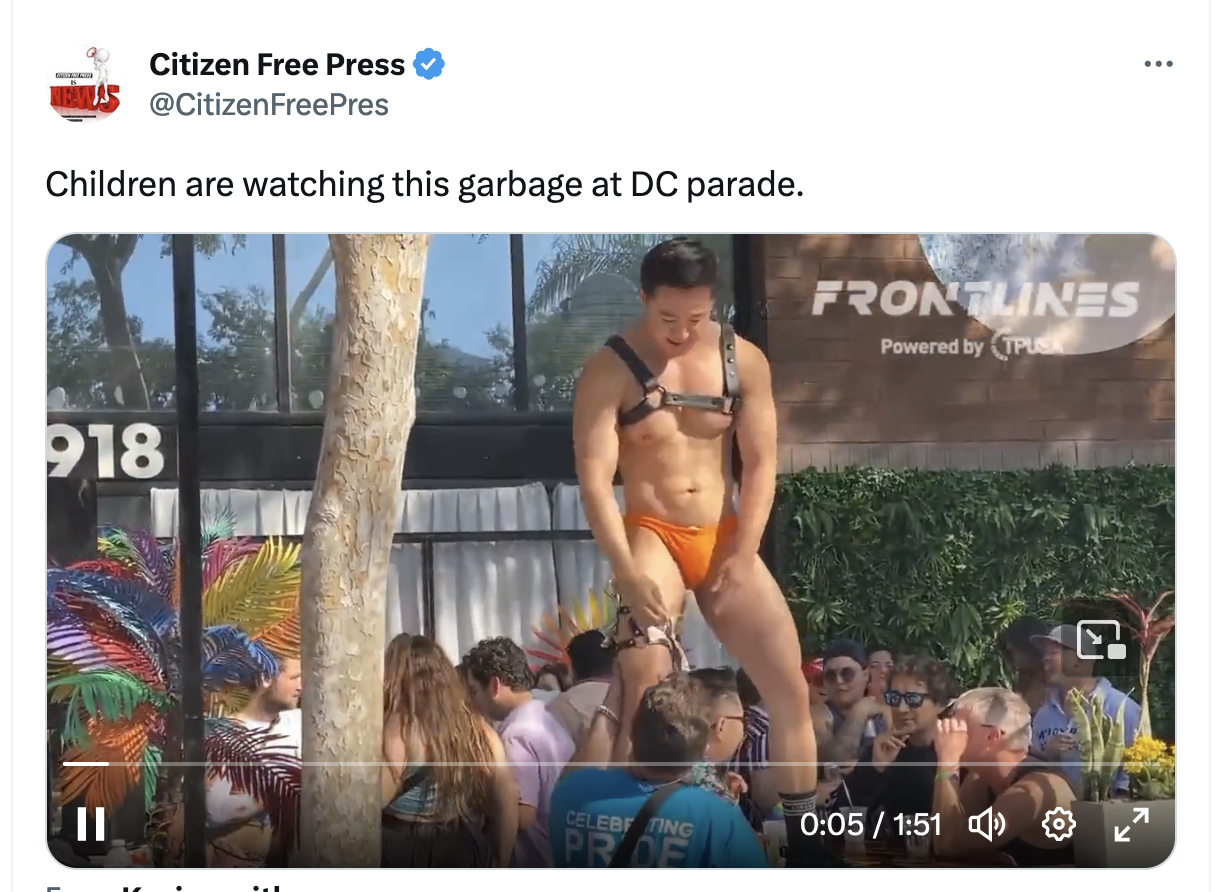The image size is (1228, 892).
Task: Open the three-dot more options menu
Action: pos(1158,64)
